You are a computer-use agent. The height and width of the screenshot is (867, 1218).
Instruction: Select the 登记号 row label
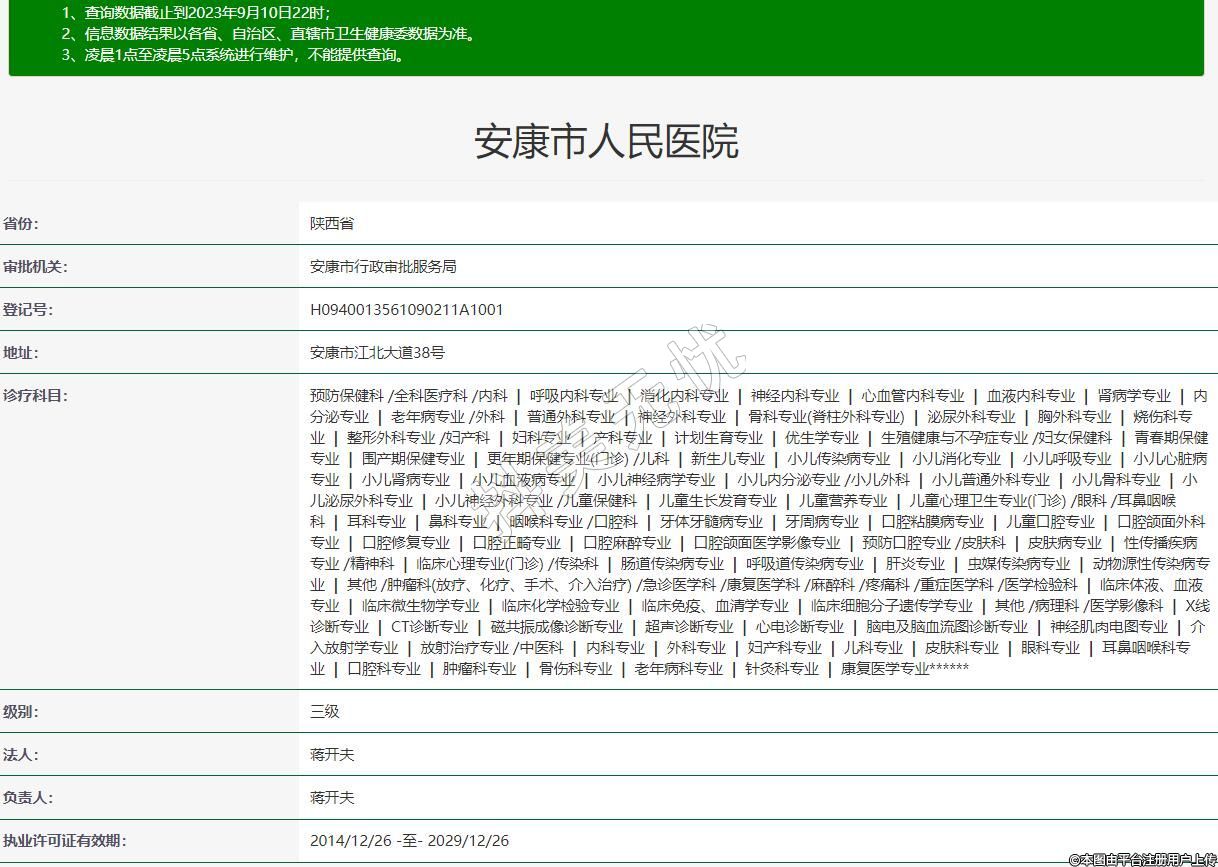[28, 310]
